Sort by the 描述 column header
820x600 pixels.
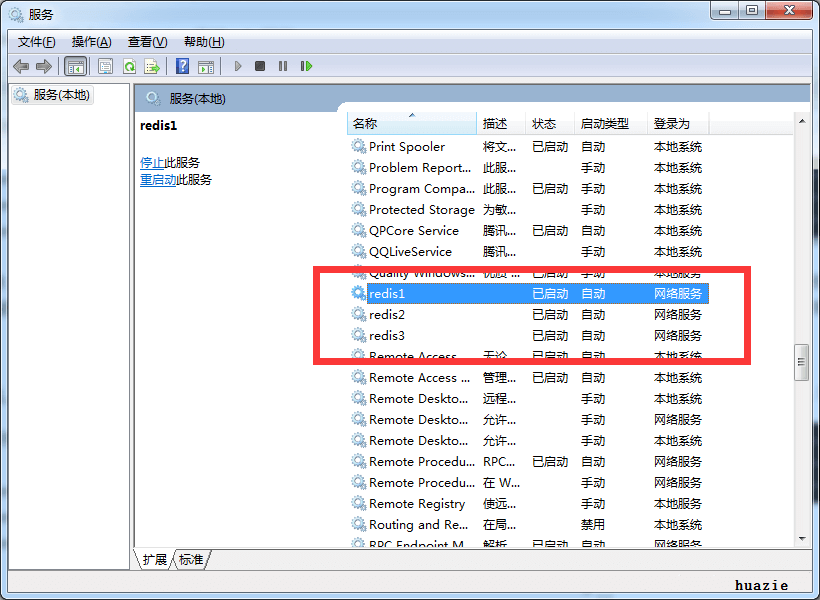tap(500, 124)
